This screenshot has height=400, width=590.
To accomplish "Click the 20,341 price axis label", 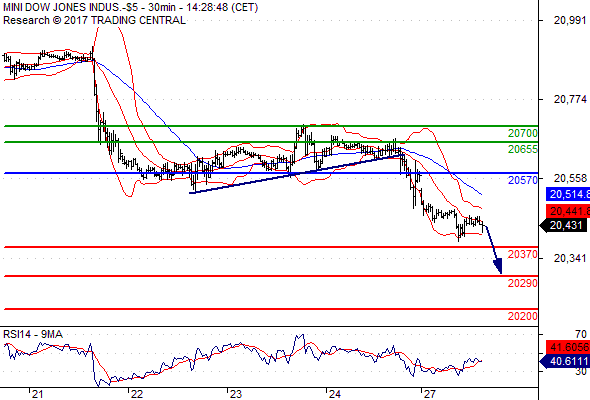I will click(x=570, y=258).
